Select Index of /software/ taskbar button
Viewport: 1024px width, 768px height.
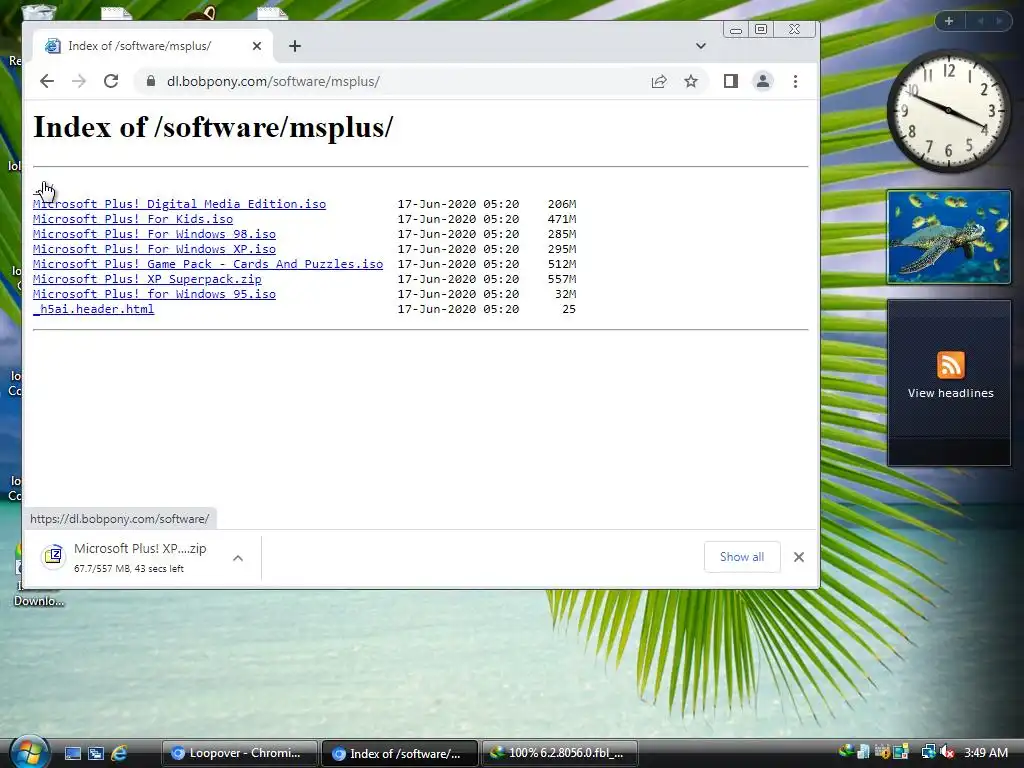tap(400, 754)
